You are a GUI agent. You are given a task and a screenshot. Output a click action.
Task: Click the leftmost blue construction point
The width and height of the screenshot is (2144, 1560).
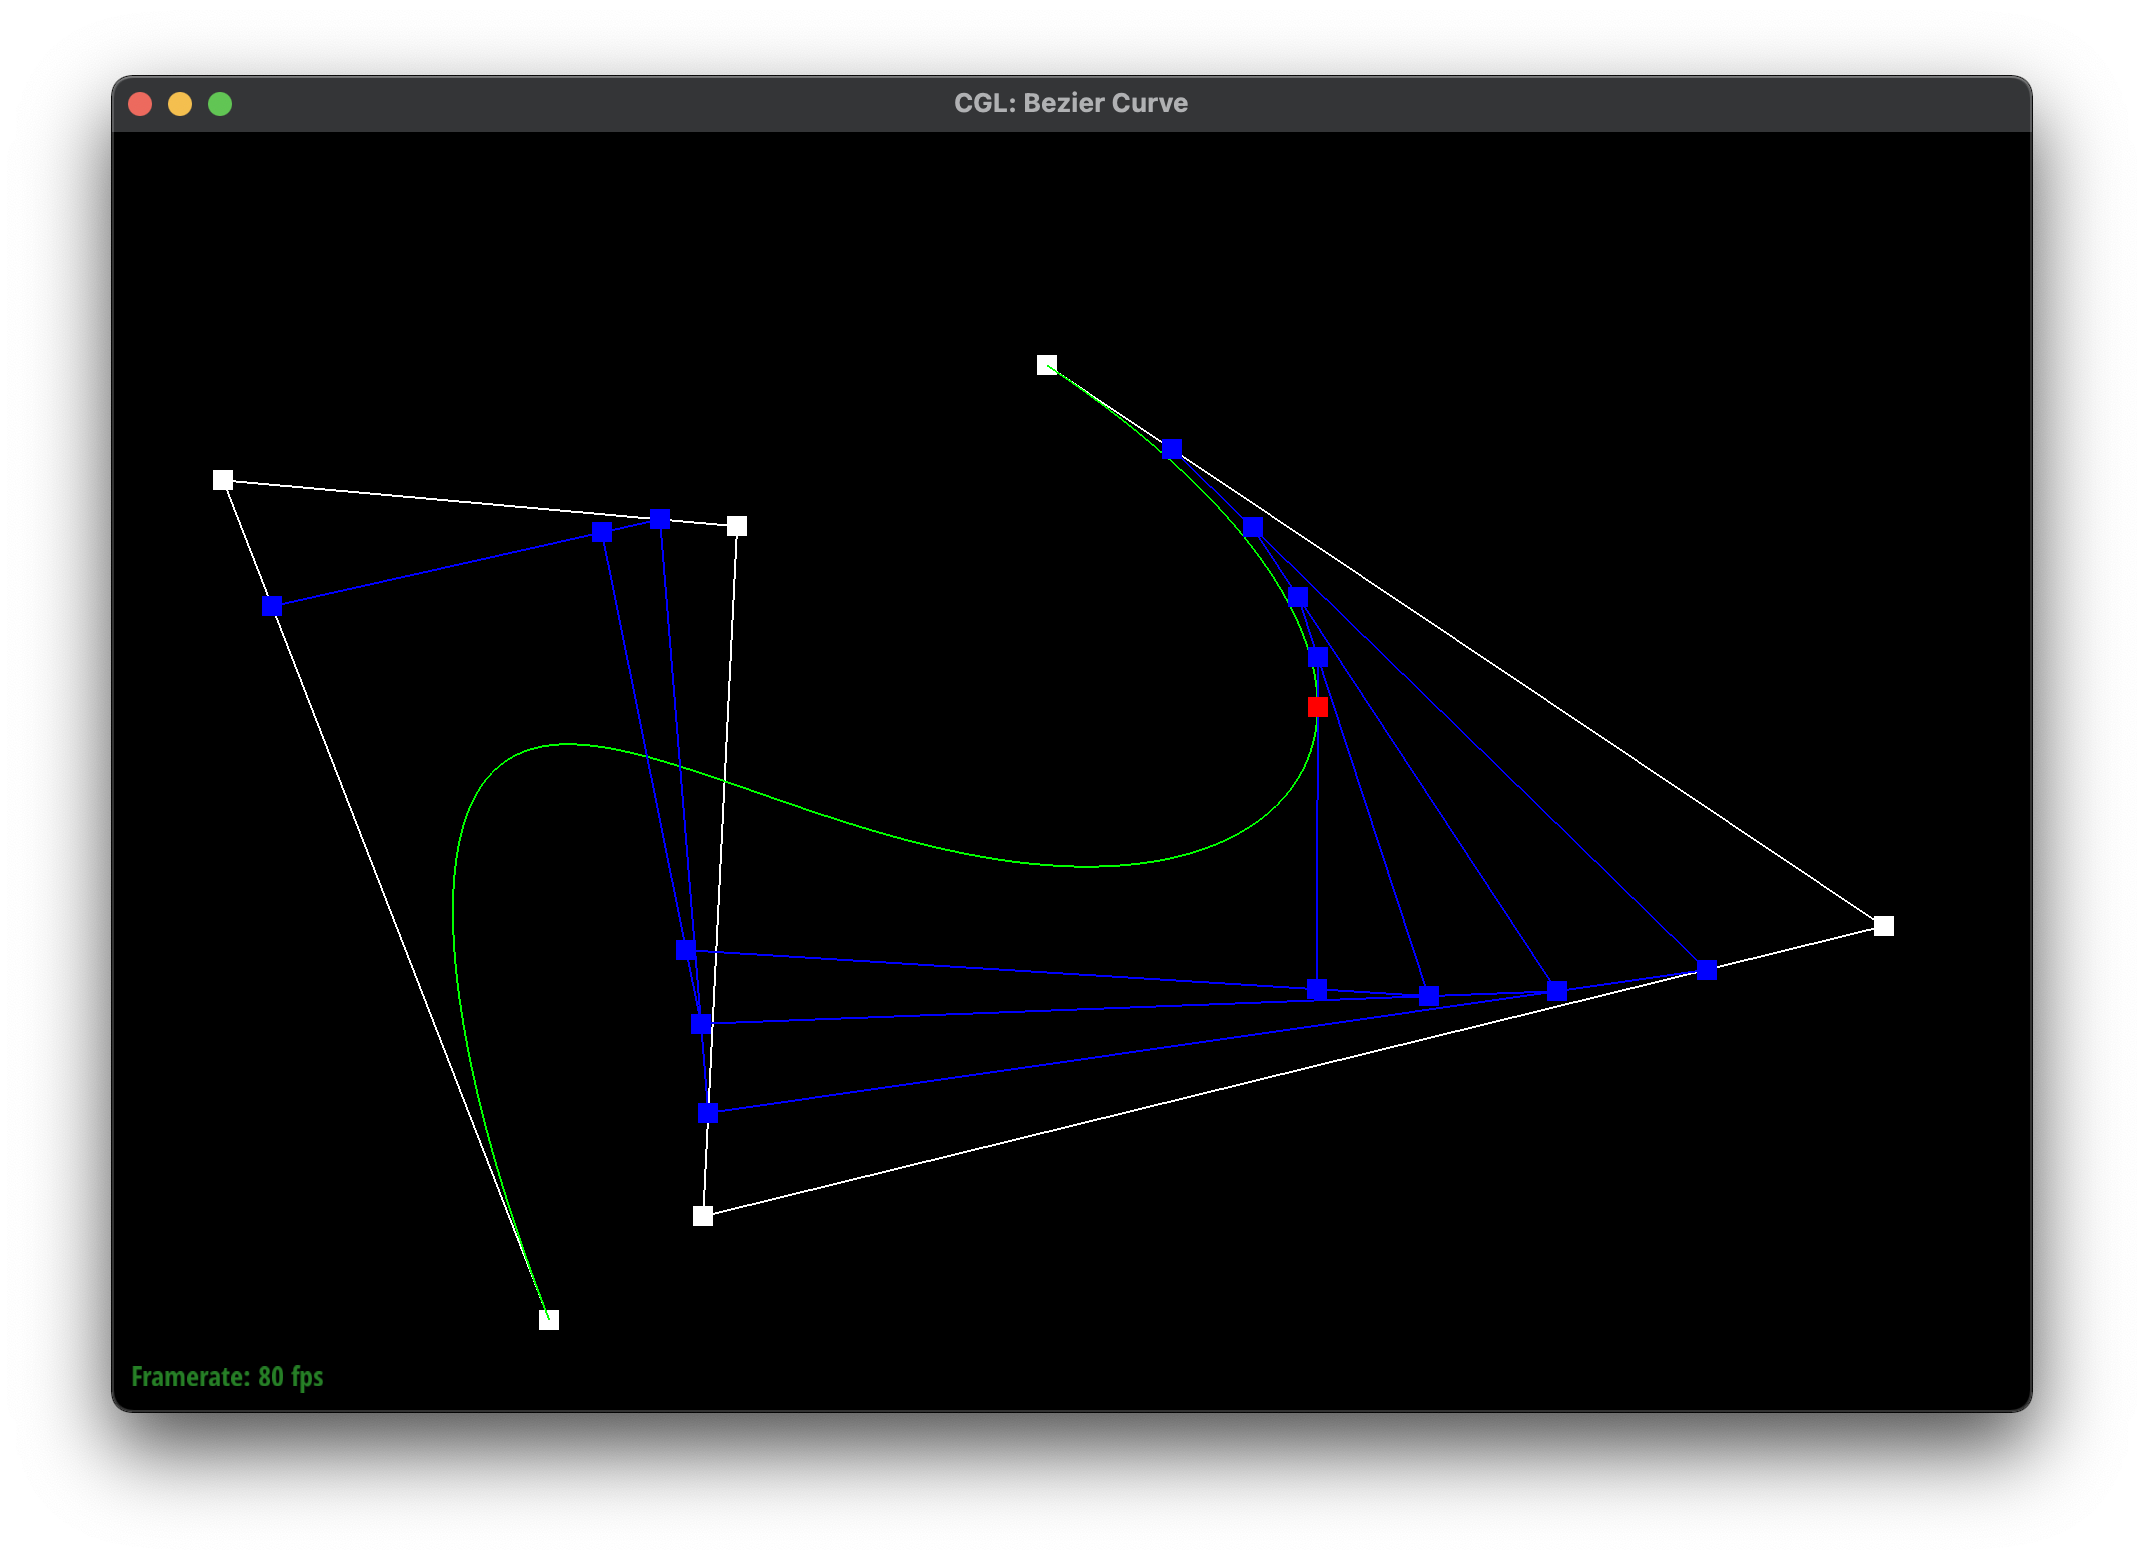click(x=271, y=605)
